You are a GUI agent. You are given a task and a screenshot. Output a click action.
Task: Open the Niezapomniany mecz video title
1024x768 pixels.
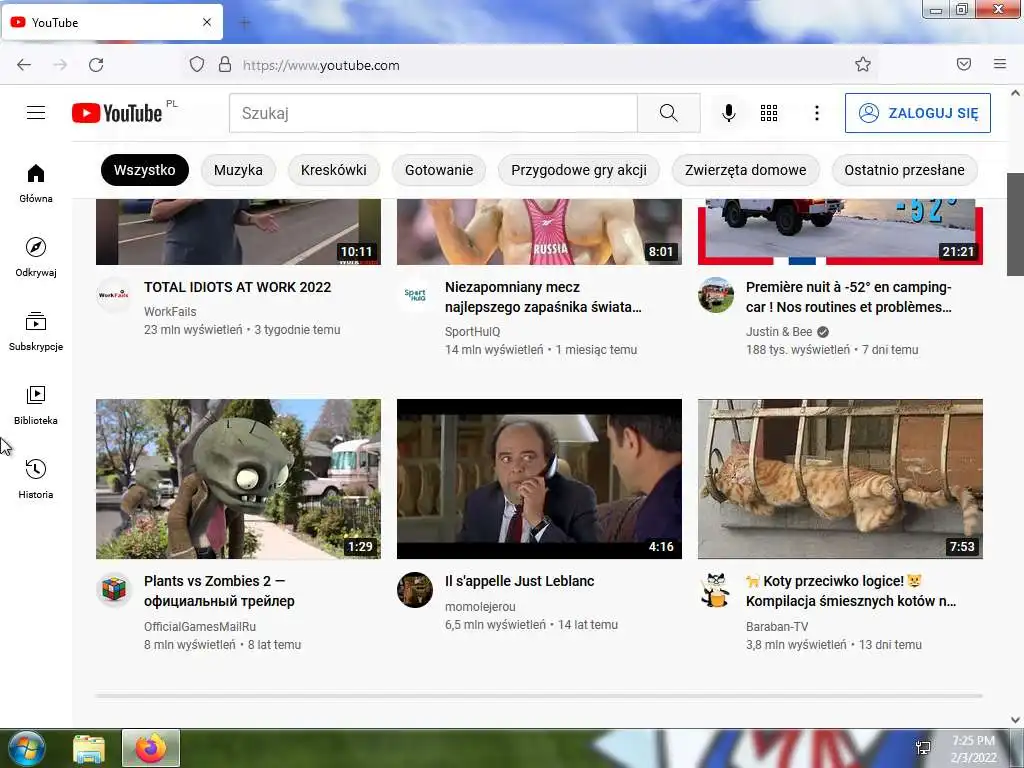tap(543, 297)
